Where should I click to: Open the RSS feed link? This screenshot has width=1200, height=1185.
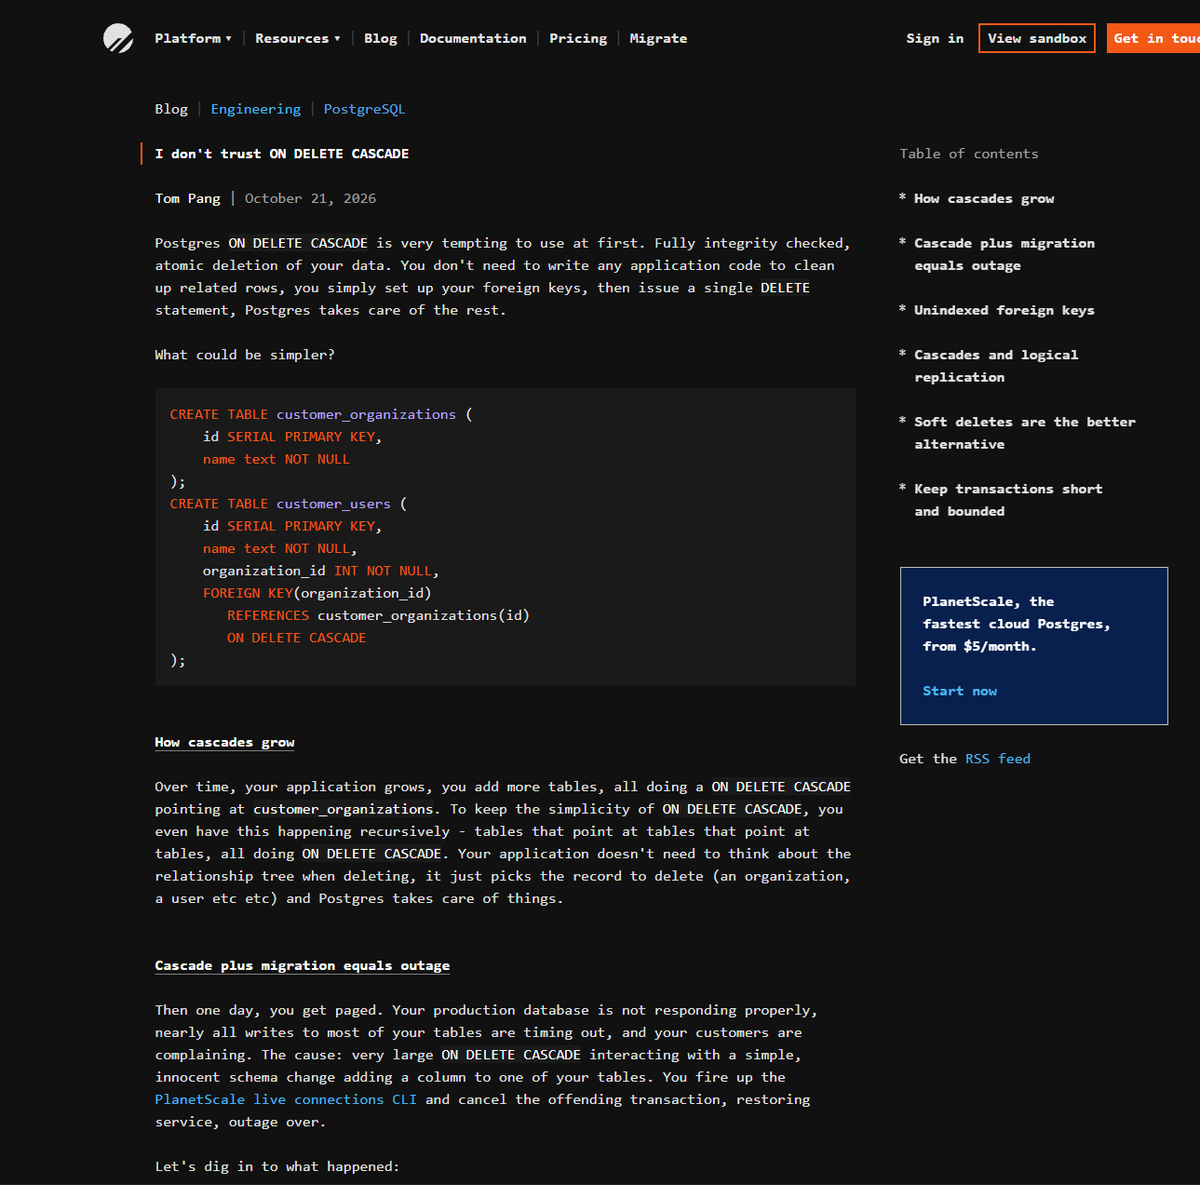(x=997, y=759)
